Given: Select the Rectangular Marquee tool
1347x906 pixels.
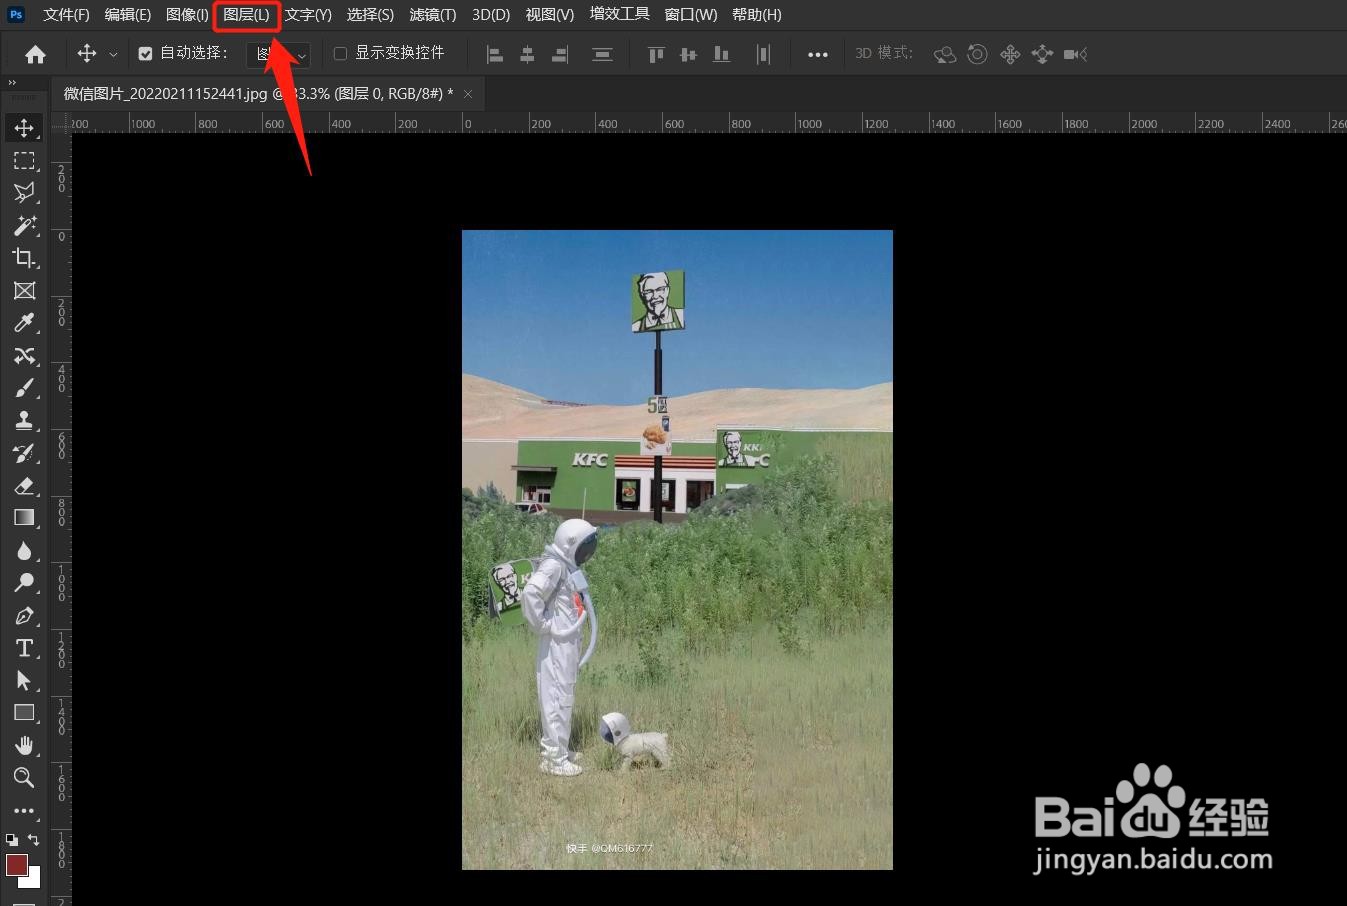Looking at the screenshot, I should pos(24,160).
